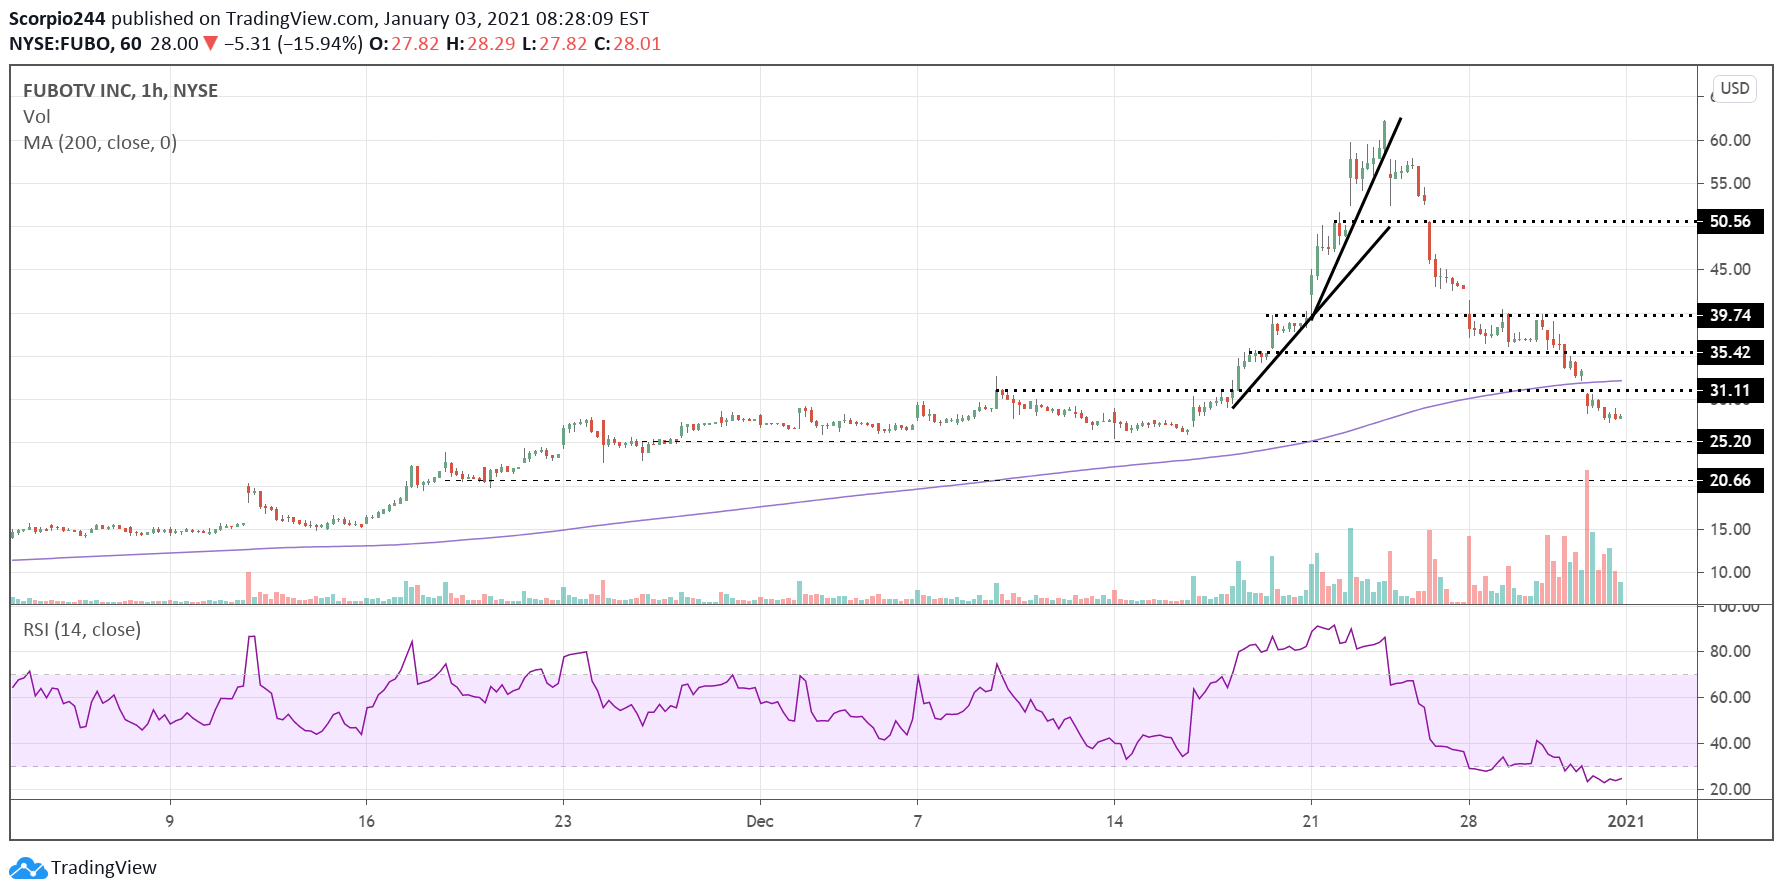The height and width of the screenshot is (895, 1783).
Task: Click the 10.00 price axis tick
Action: [1730, 572]
